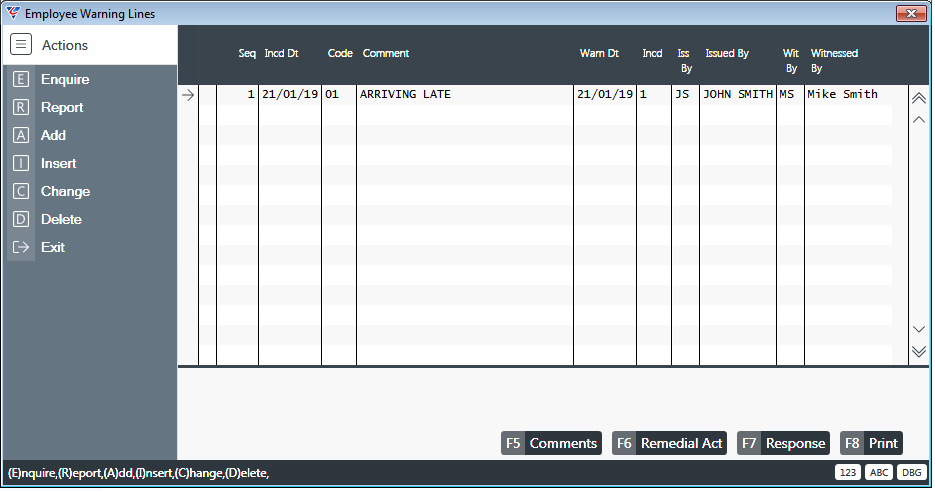
Task: Select the JOHN SMITH issued by cell
Action: tap(738, 94)
